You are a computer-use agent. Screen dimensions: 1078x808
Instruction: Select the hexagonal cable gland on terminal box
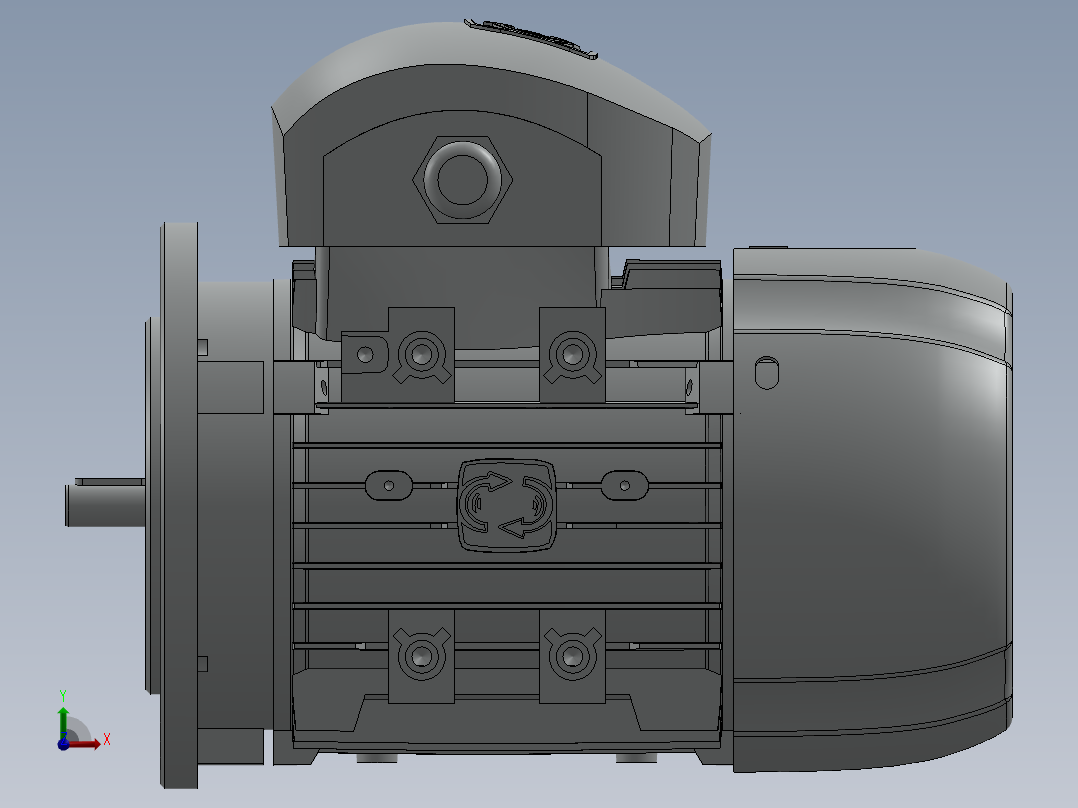(x=462, y=179)
